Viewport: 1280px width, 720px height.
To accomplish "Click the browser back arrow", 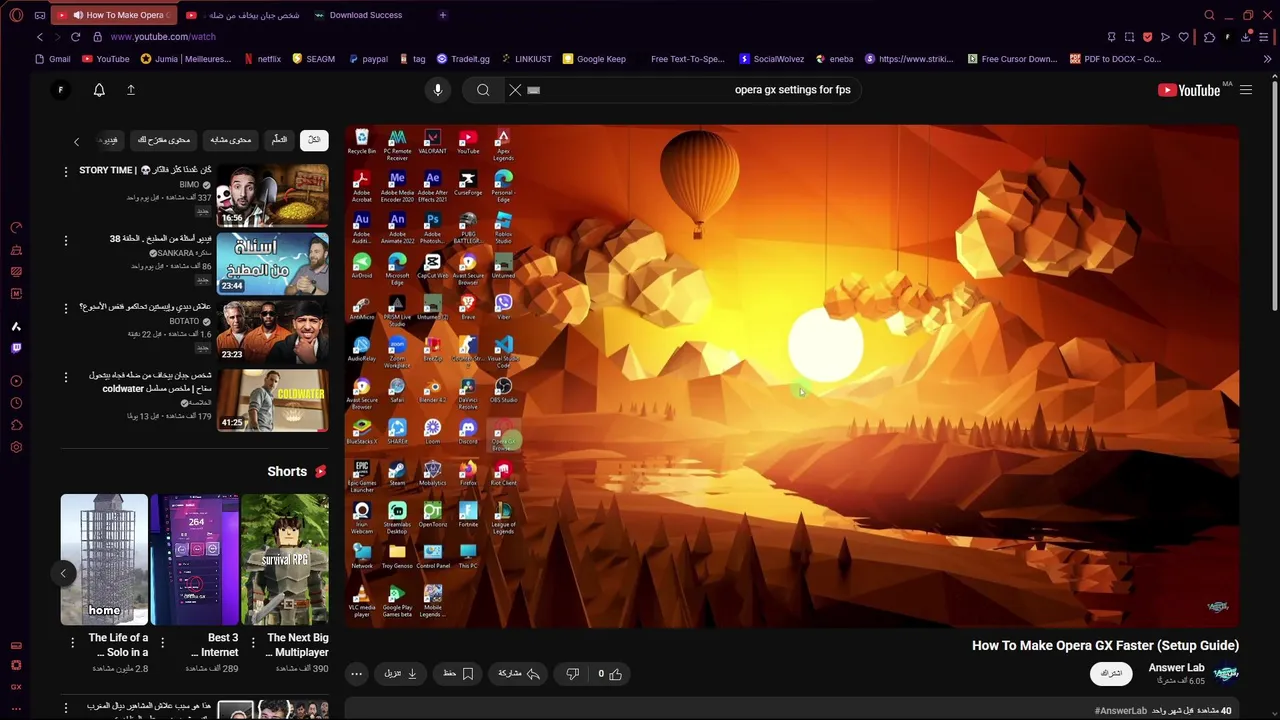I will [x=40, y=37].
